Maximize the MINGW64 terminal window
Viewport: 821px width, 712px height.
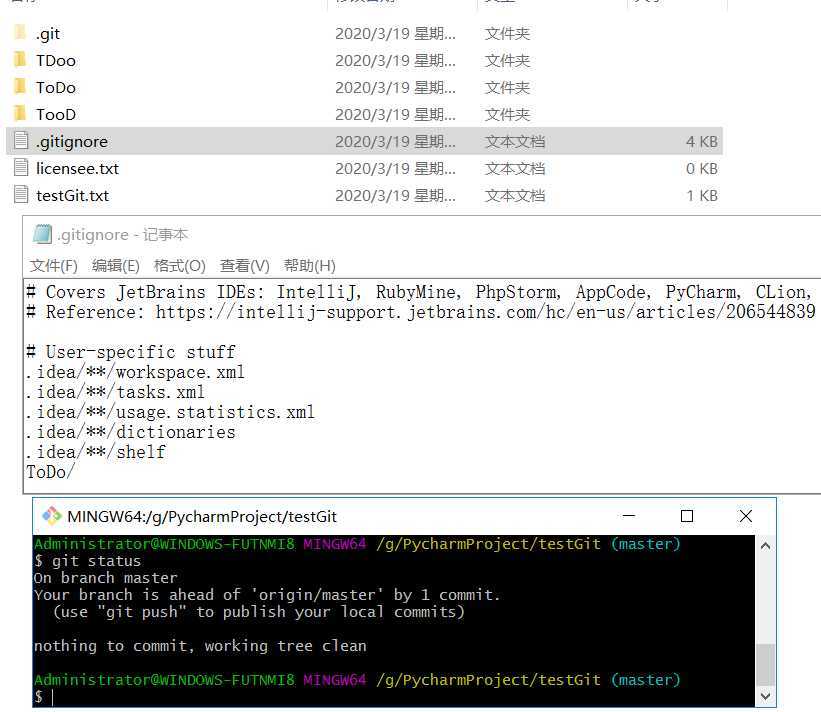pos(687,516)
